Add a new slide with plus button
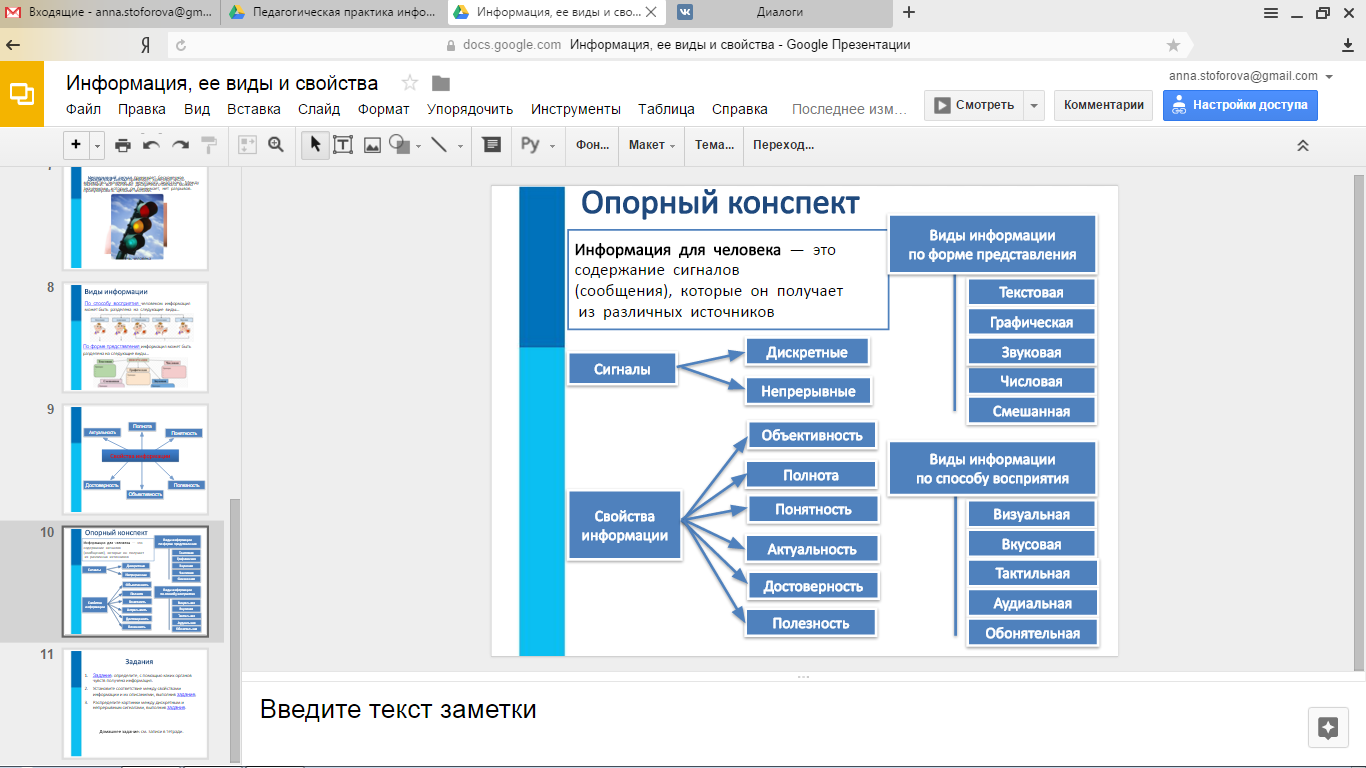 click(x=77, y=145)
